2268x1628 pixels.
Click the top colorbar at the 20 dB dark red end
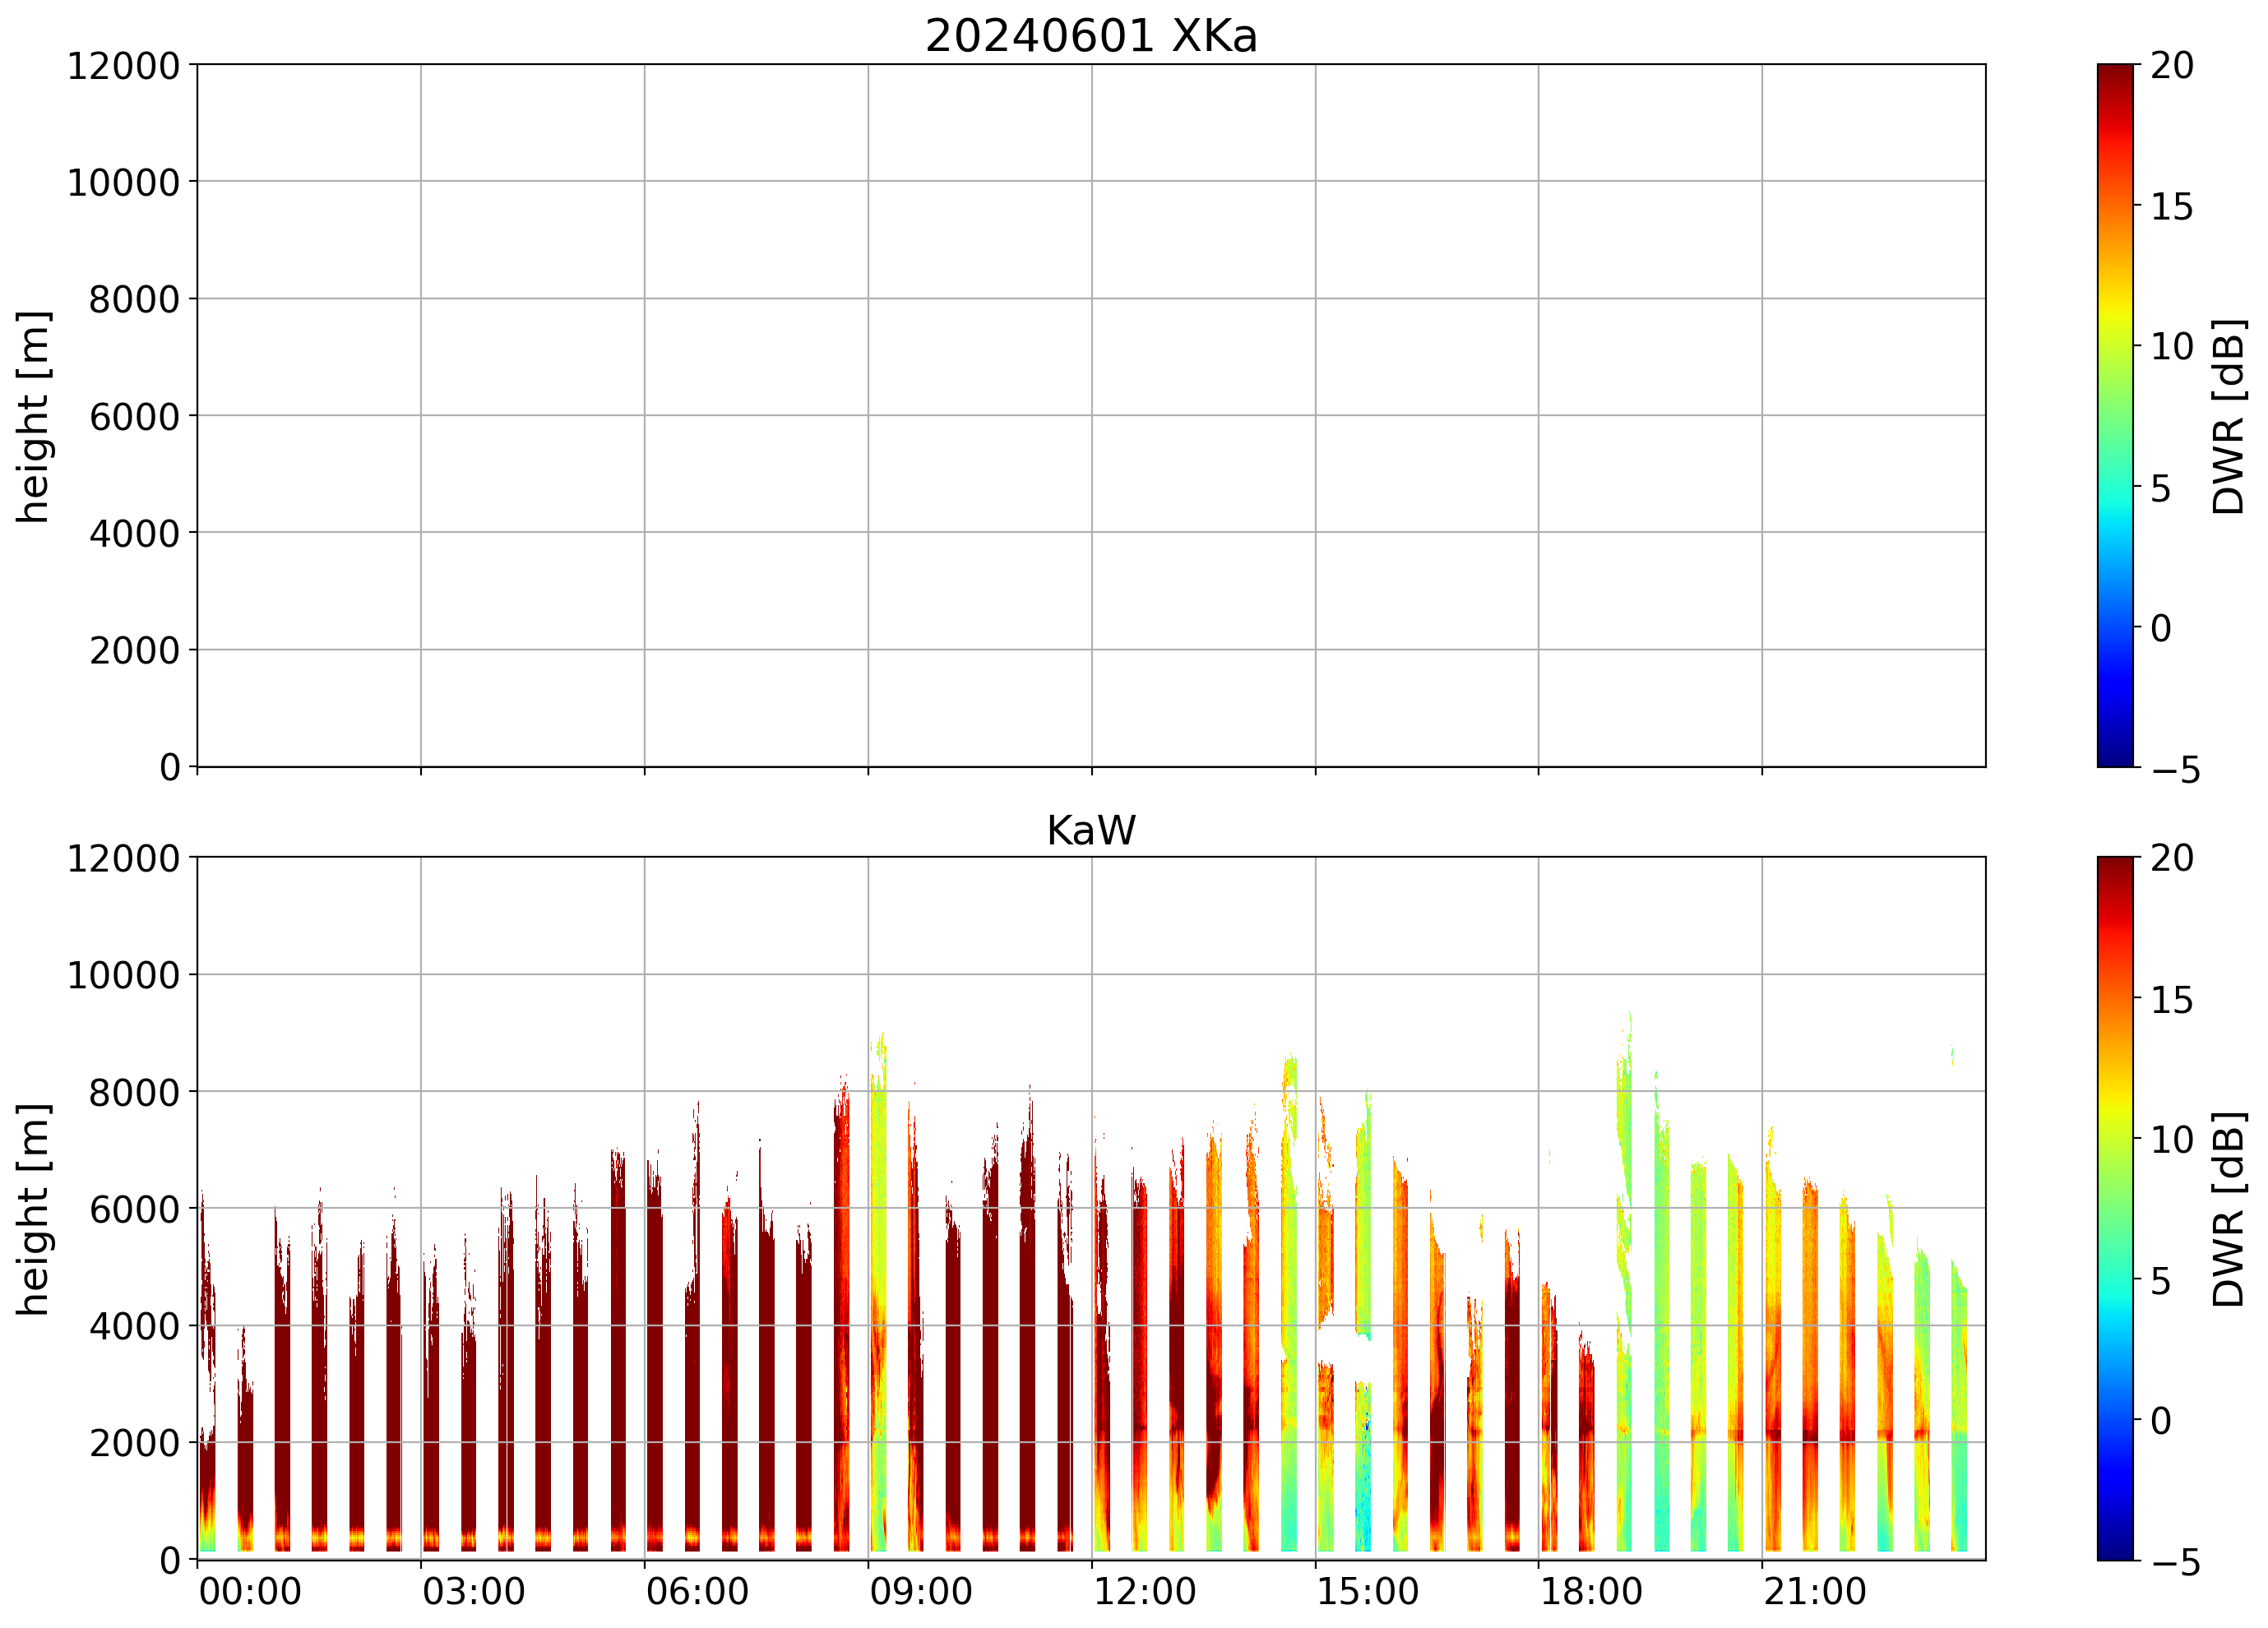point(2114,72)
